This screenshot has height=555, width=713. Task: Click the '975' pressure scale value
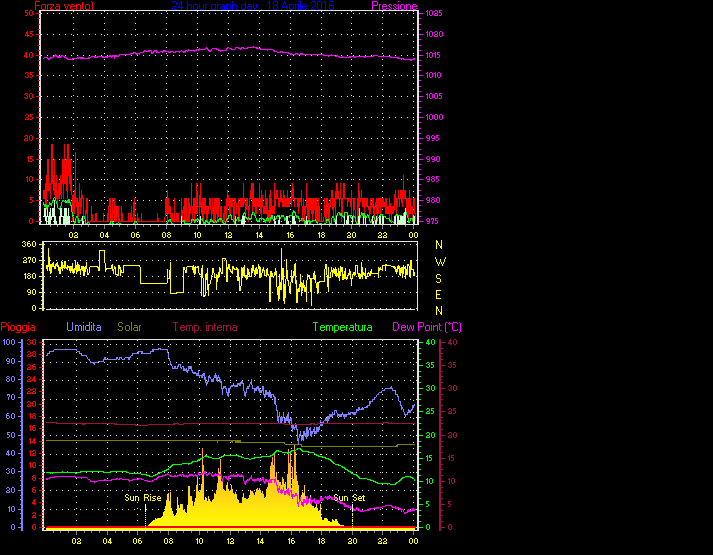[x=432, y=221]
